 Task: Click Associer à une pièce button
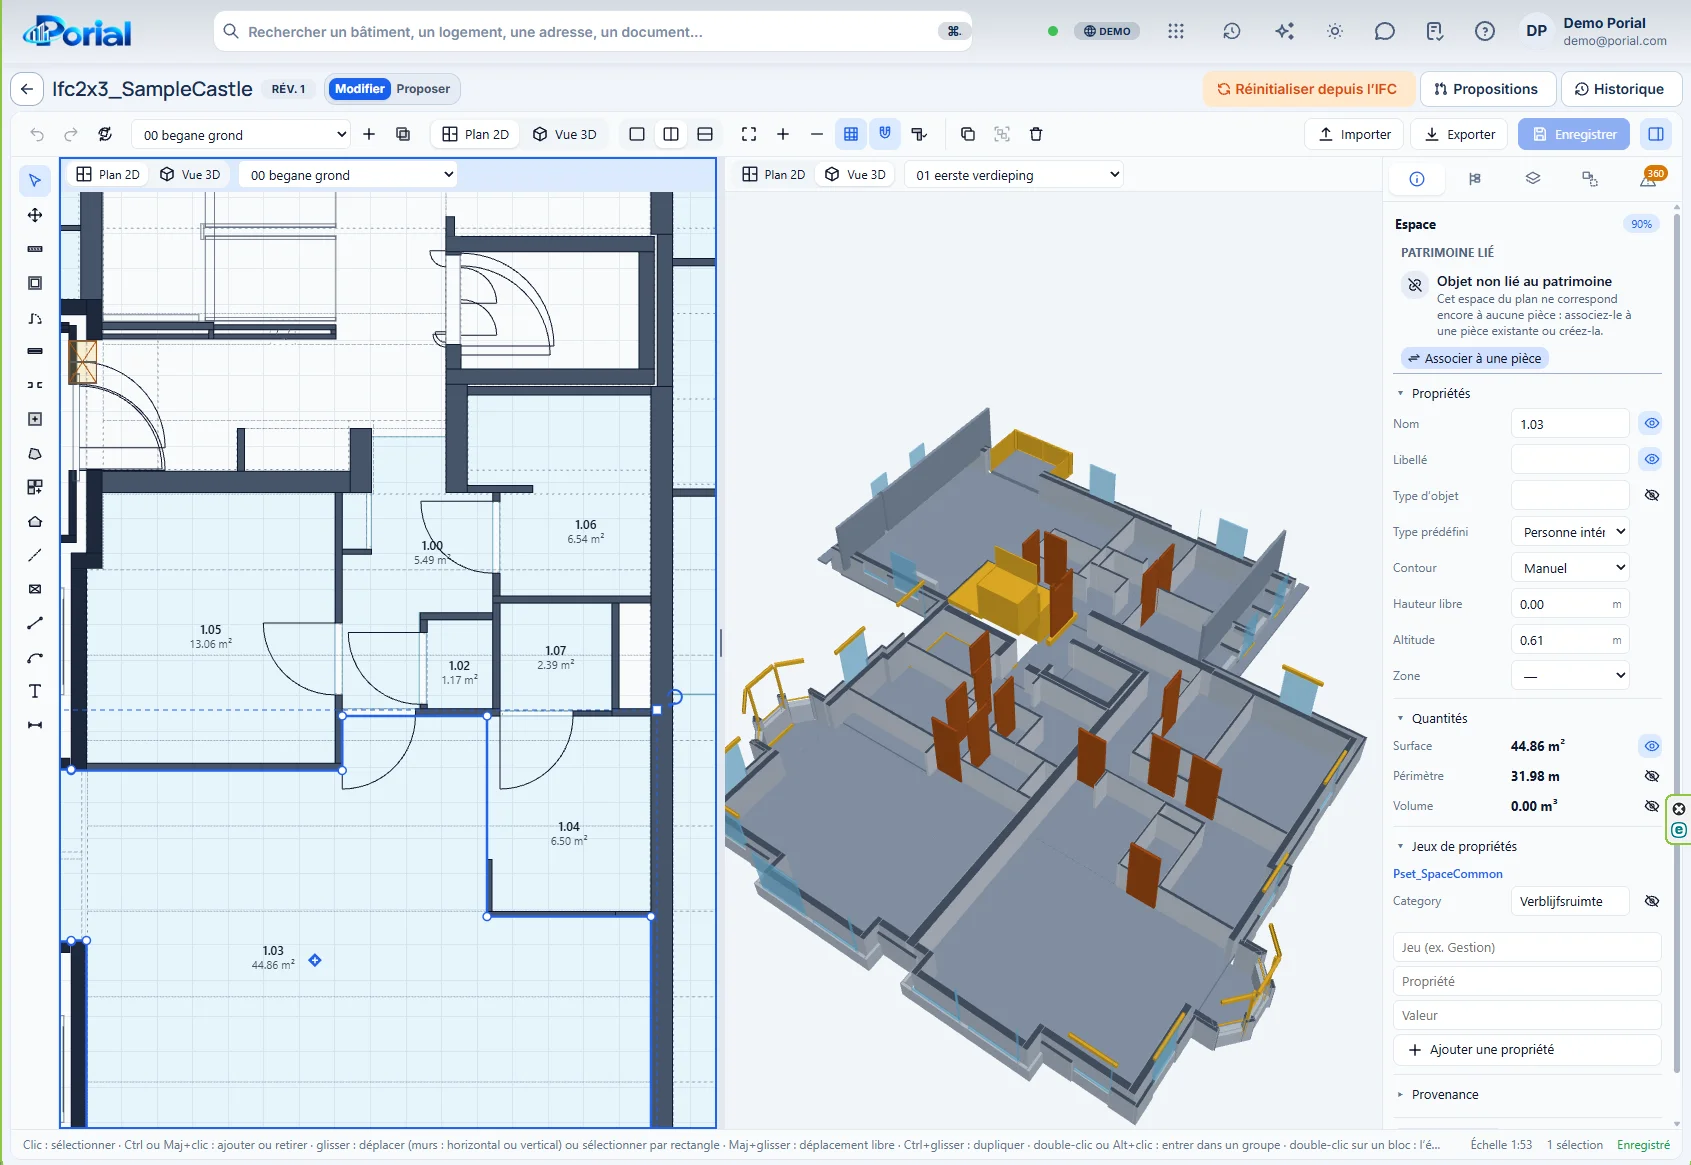1475,358
